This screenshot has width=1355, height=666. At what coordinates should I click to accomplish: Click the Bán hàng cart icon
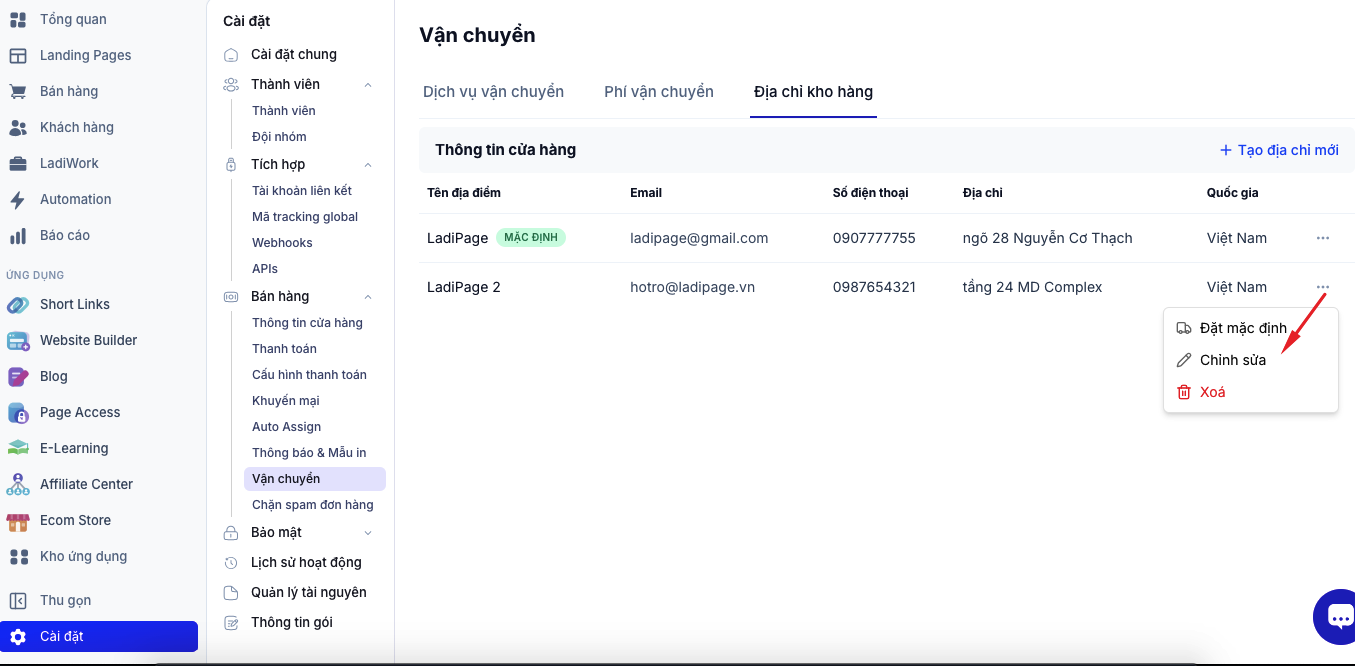tap(18, 91)
